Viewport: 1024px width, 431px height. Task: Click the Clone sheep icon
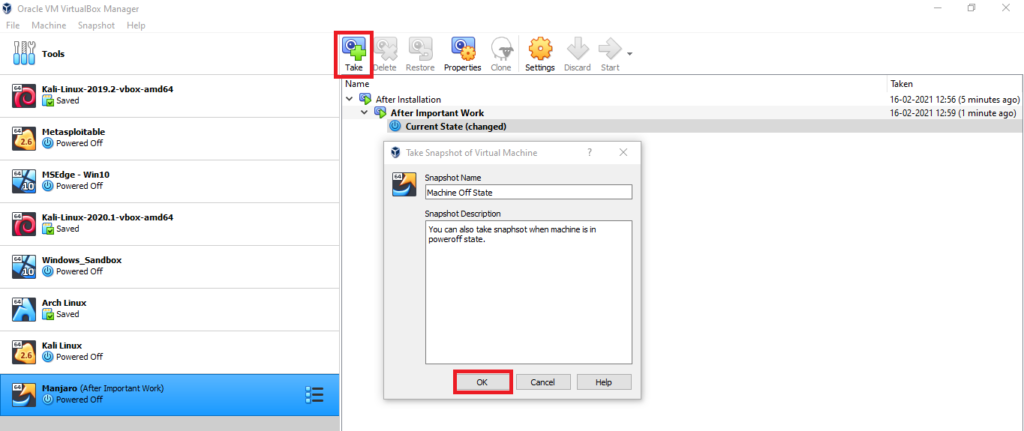coord(501,49)
